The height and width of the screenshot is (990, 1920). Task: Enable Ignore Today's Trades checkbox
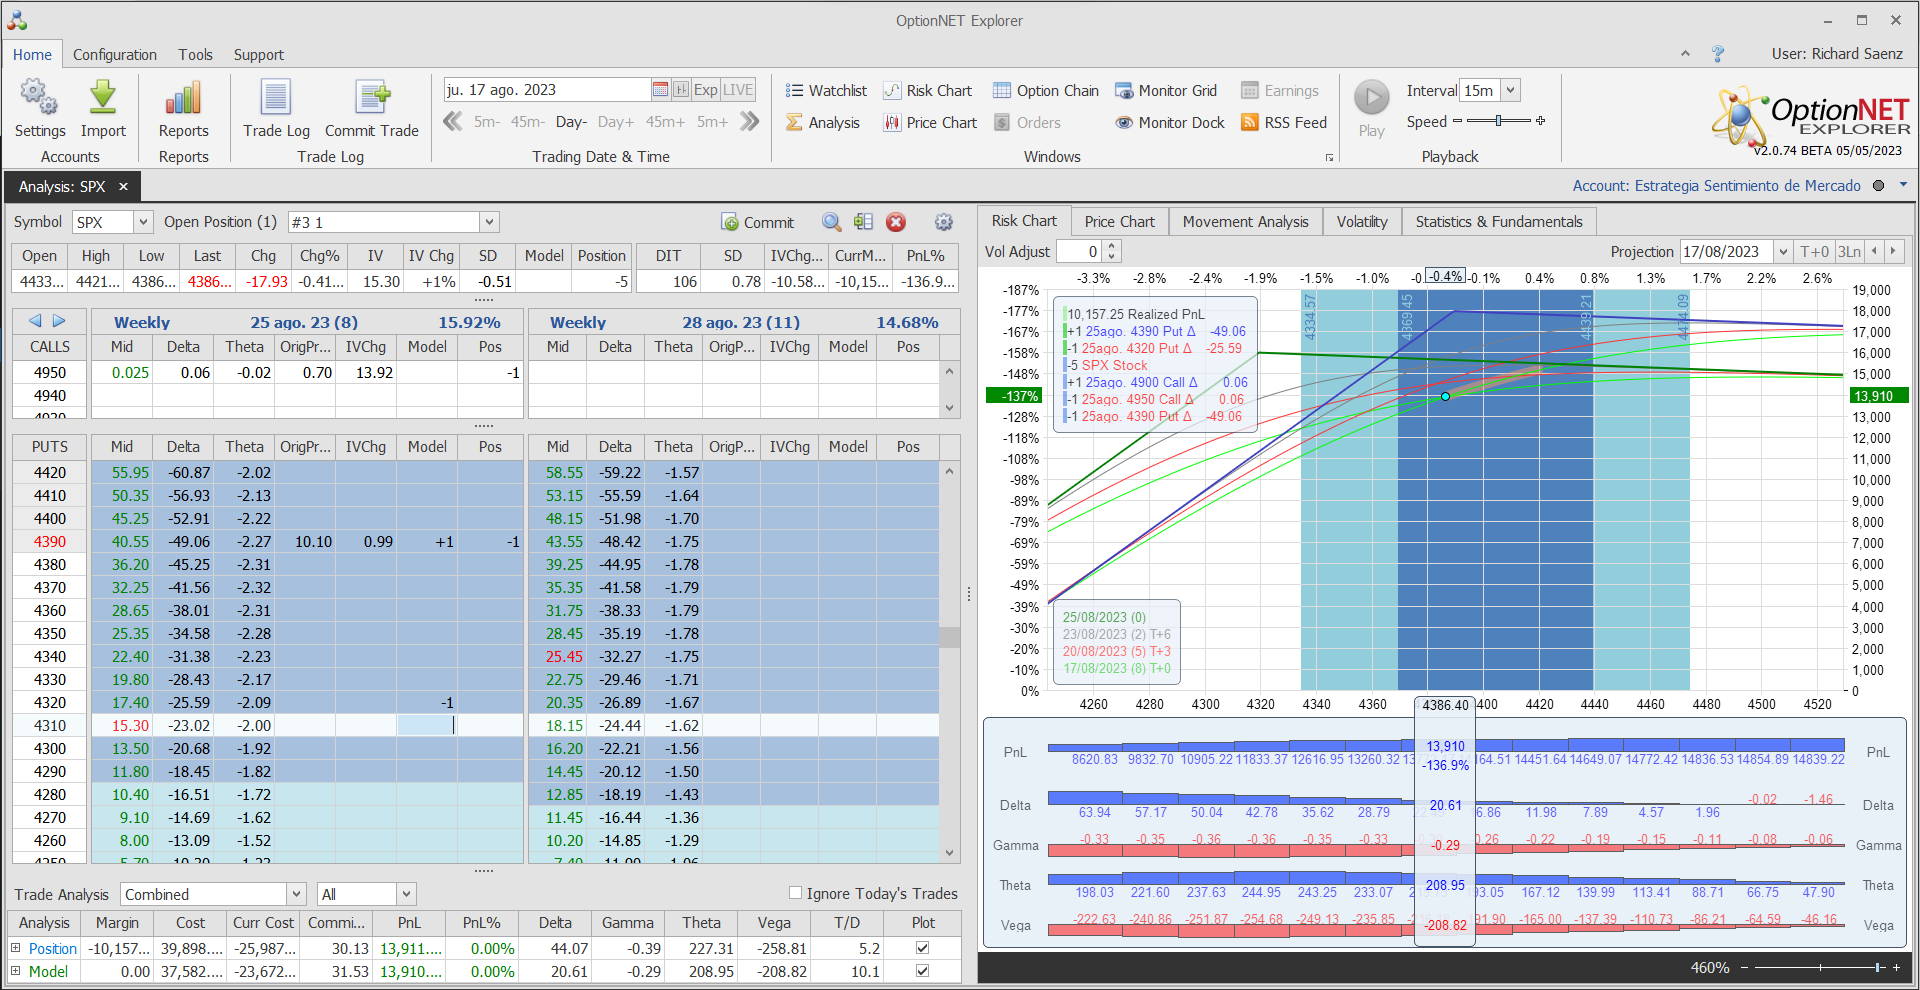(x=796, y=893)
